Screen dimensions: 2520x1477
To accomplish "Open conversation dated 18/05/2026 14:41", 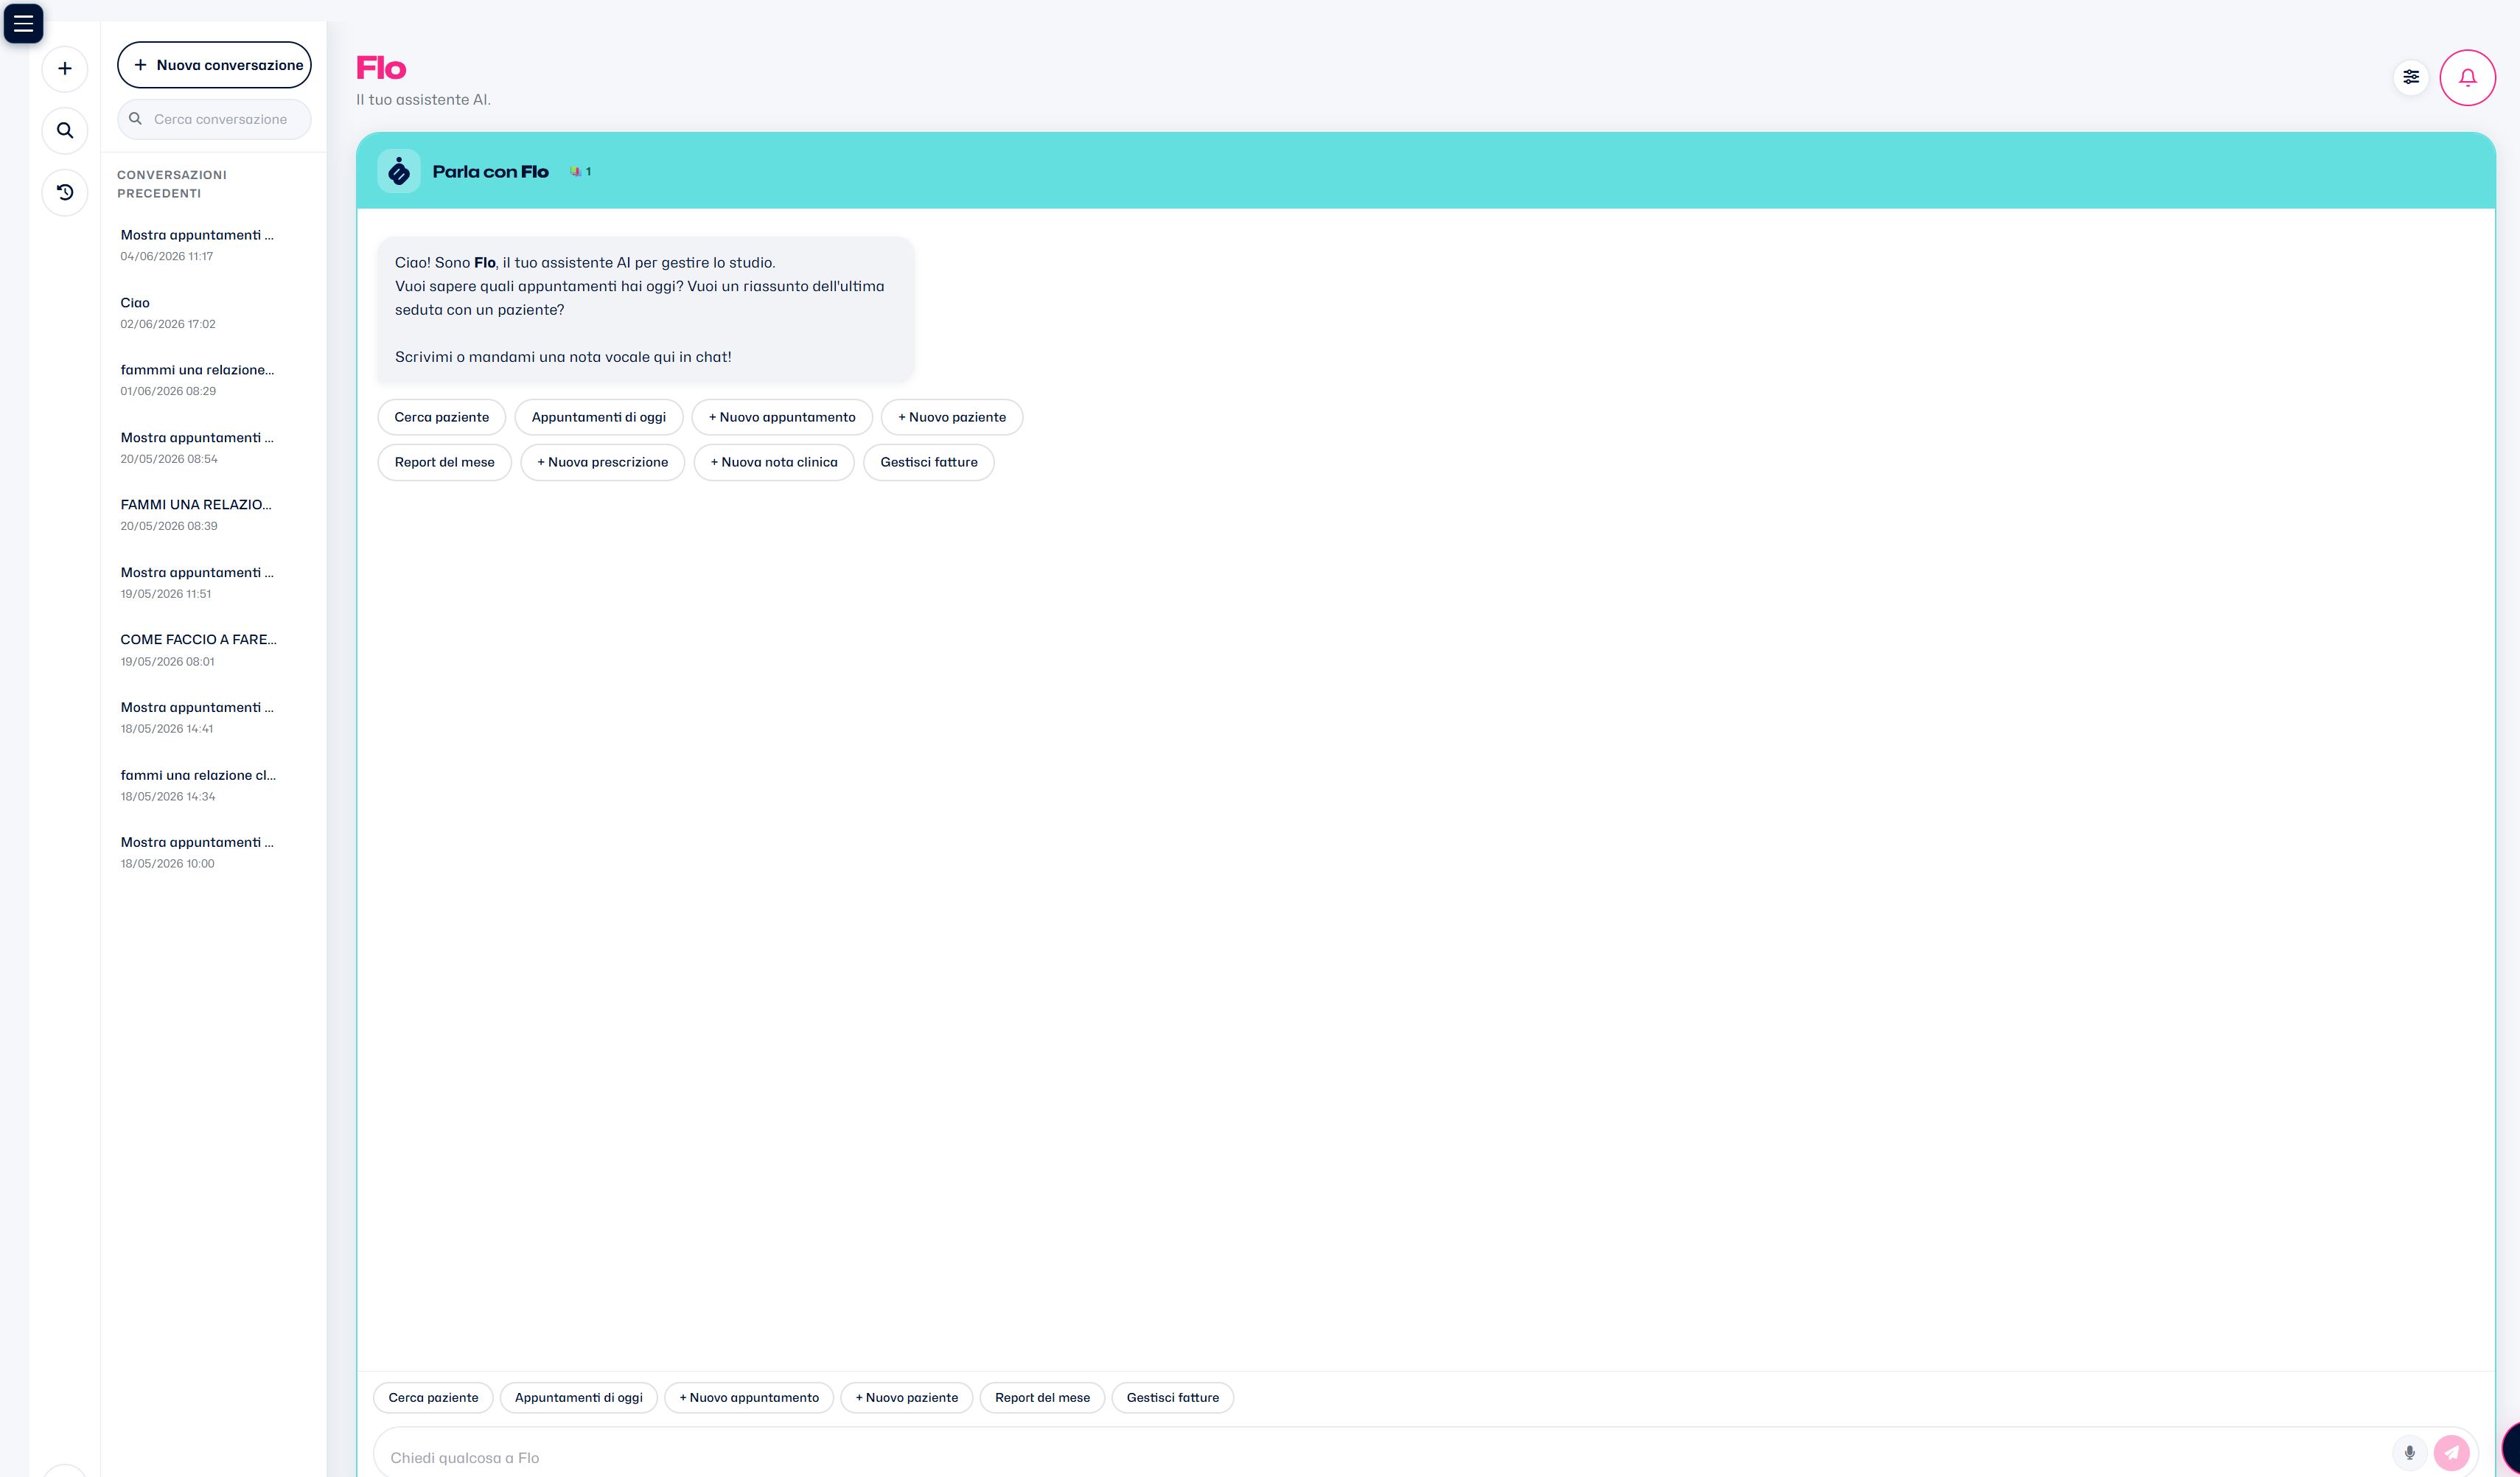I will coord(213,717).
